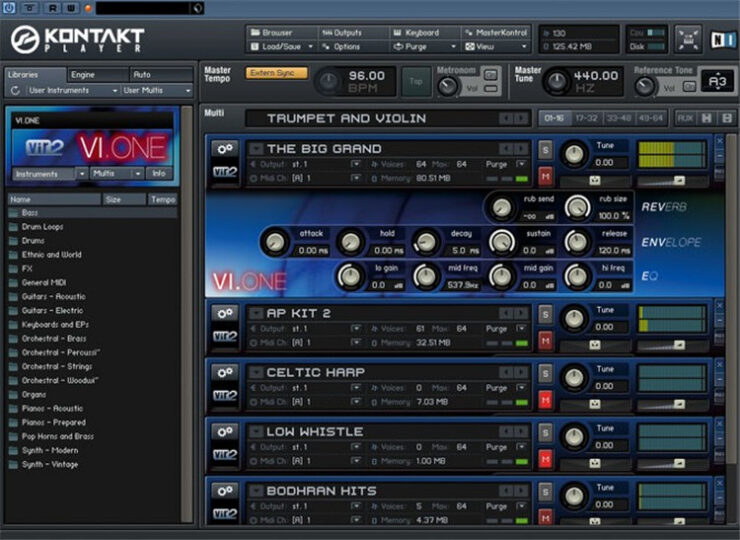Expand the Purge menu for The Big Grand

[500, 164]
